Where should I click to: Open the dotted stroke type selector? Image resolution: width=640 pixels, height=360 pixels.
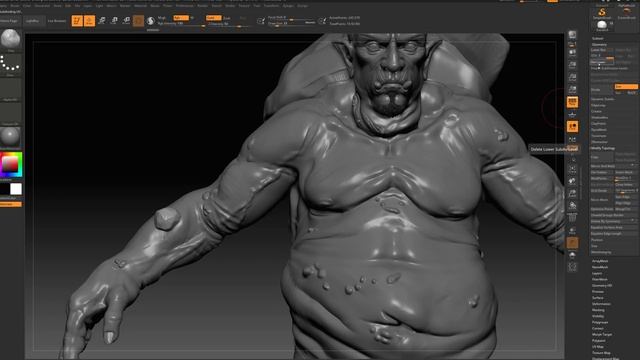tap(10, 64)
